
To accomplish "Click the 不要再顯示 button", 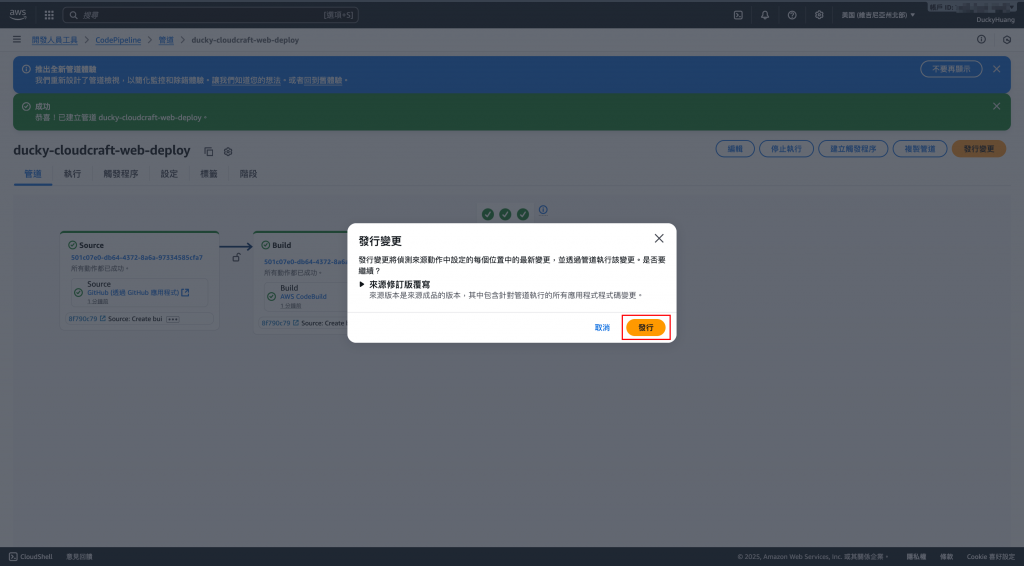I will pyautogui.click(x=951, y=69).
